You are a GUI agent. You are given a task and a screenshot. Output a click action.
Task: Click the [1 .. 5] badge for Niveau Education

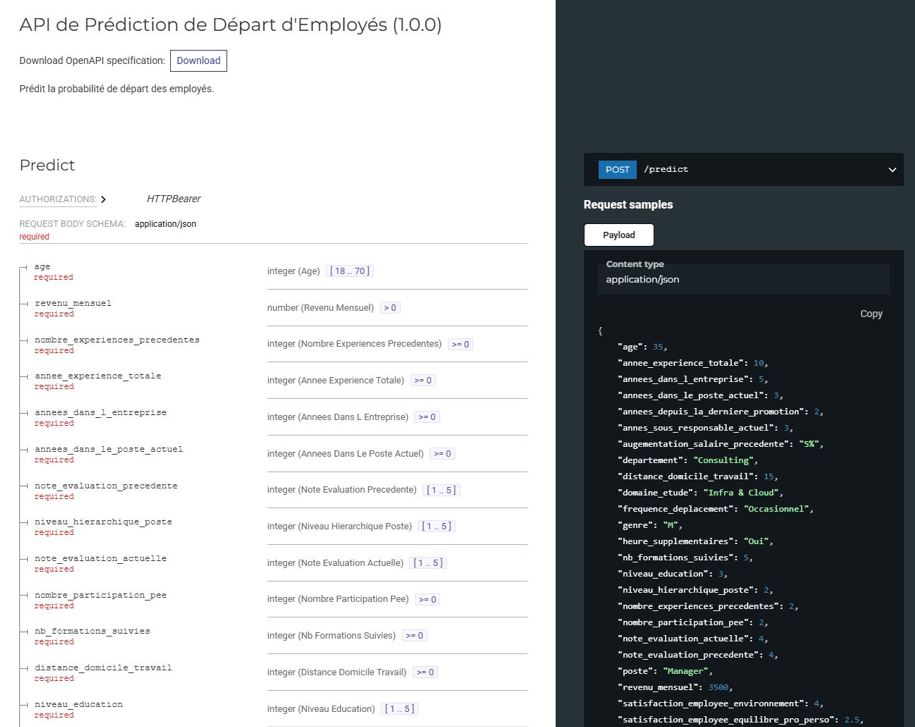pyautogui.click(x=399, y=709)
